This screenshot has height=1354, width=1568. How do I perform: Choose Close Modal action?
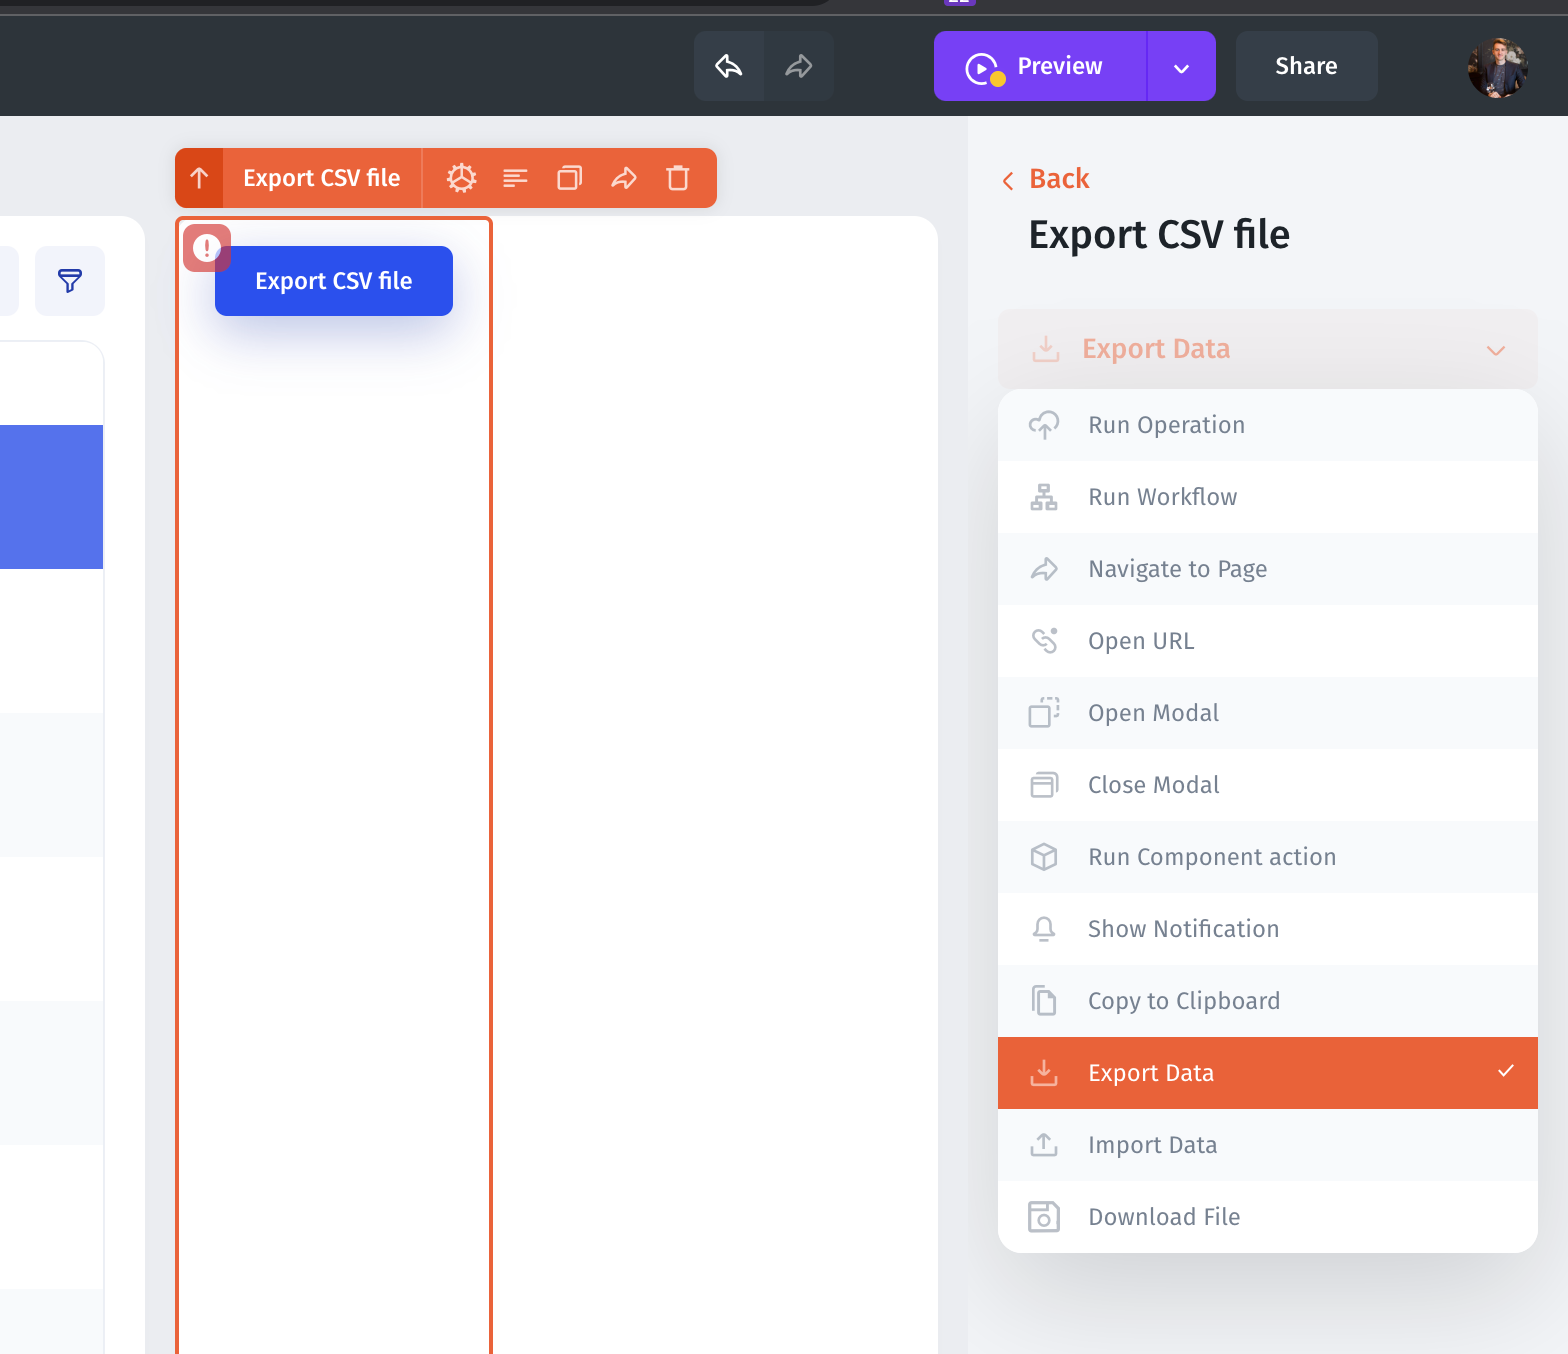(x=1268, y=785)
